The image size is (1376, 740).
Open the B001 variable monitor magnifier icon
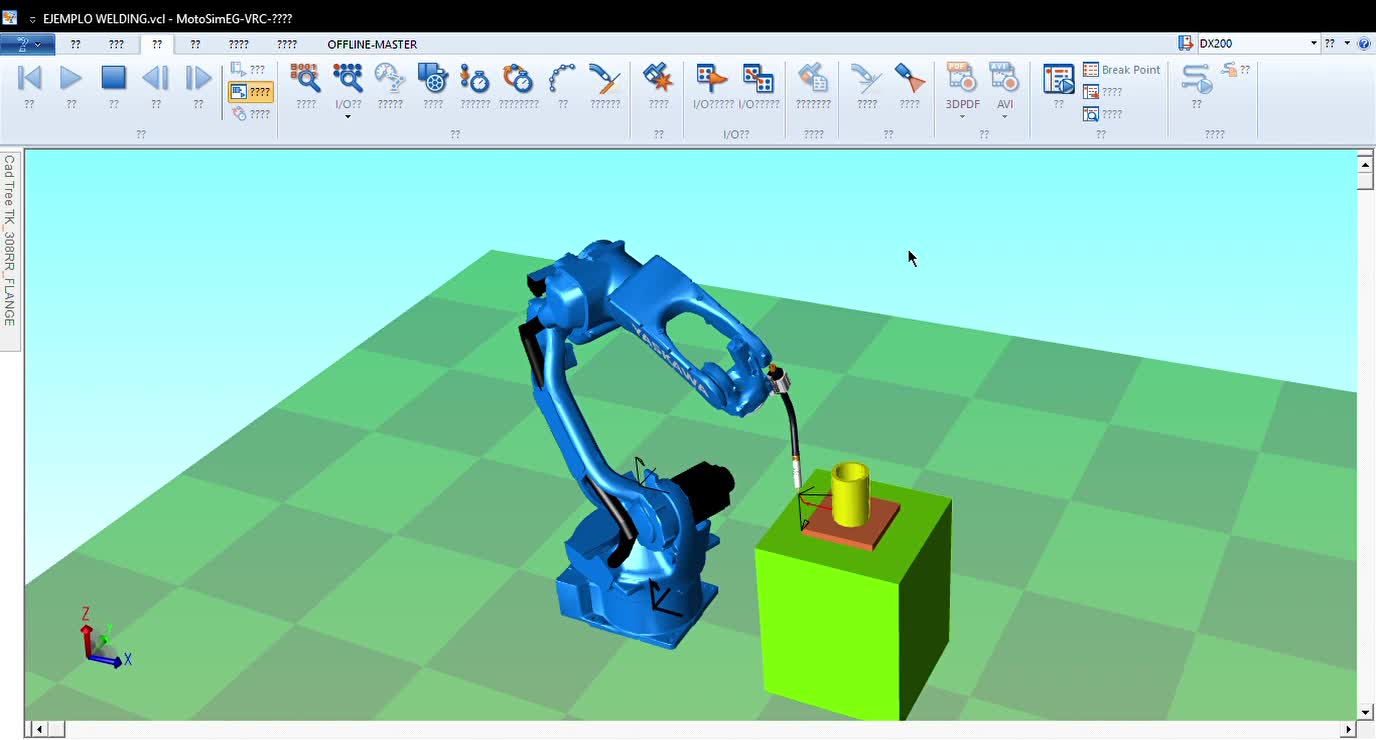pyautogui.click(x=305, y=78)
